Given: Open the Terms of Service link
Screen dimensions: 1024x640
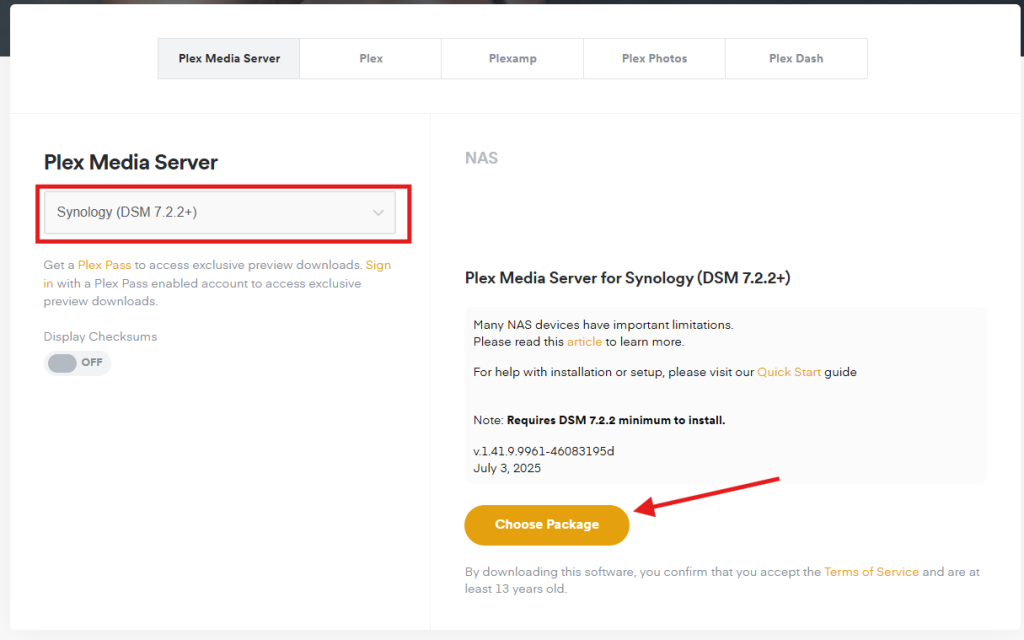Looking at the screenshot, I should (x=871, y=572).
